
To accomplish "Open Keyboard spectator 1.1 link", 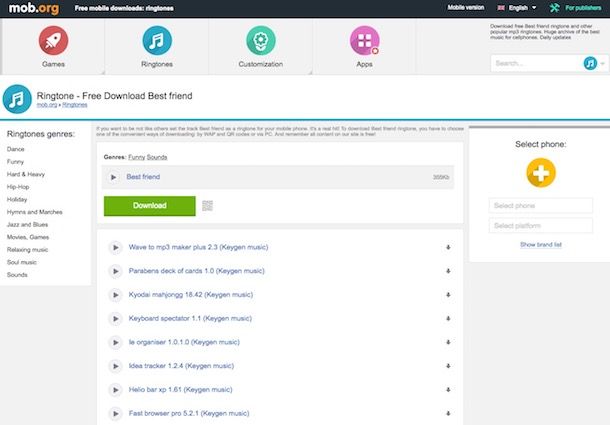I will pyautogui.click(x=190, y=318).
